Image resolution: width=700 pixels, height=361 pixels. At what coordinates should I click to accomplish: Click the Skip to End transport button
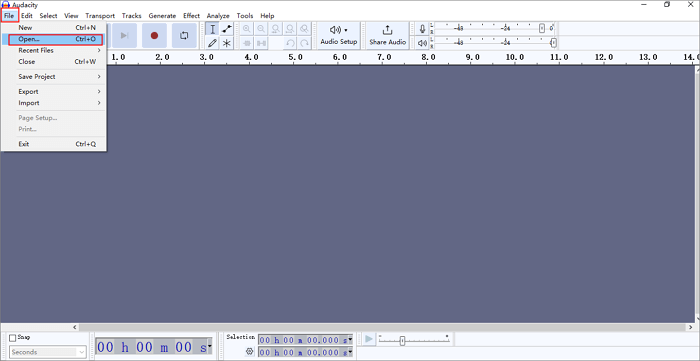click(125, 36)
